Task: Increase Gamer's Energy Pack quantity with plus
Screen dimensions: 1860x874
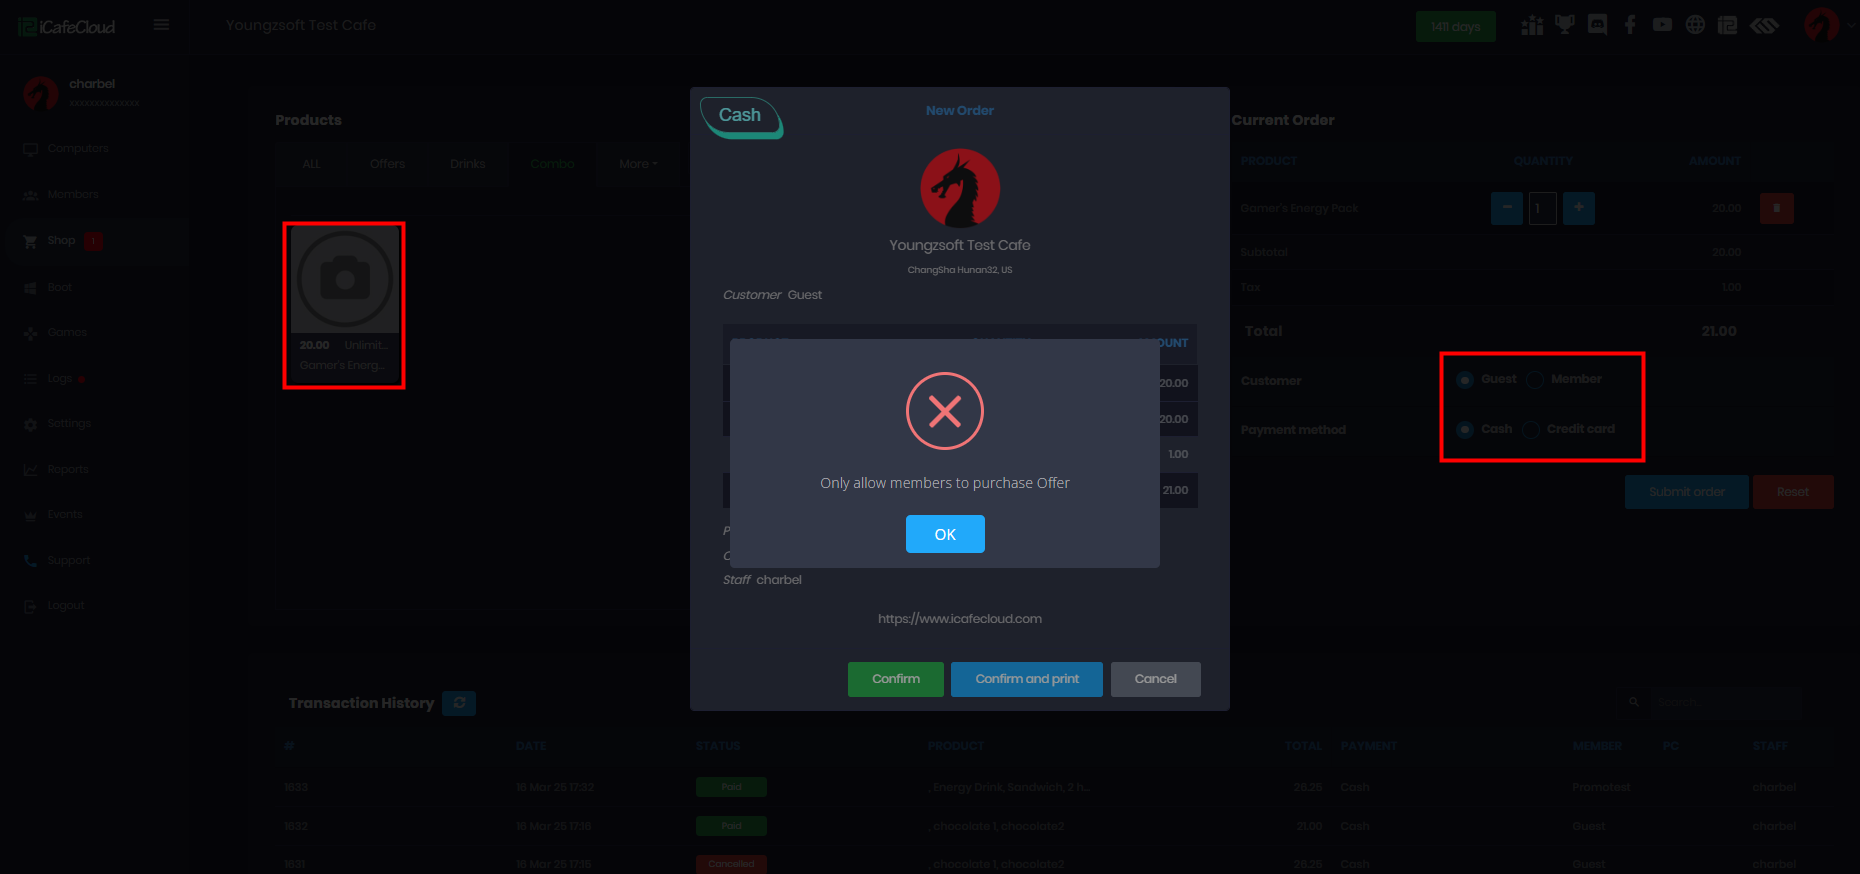Action: tap(1579, 208)
